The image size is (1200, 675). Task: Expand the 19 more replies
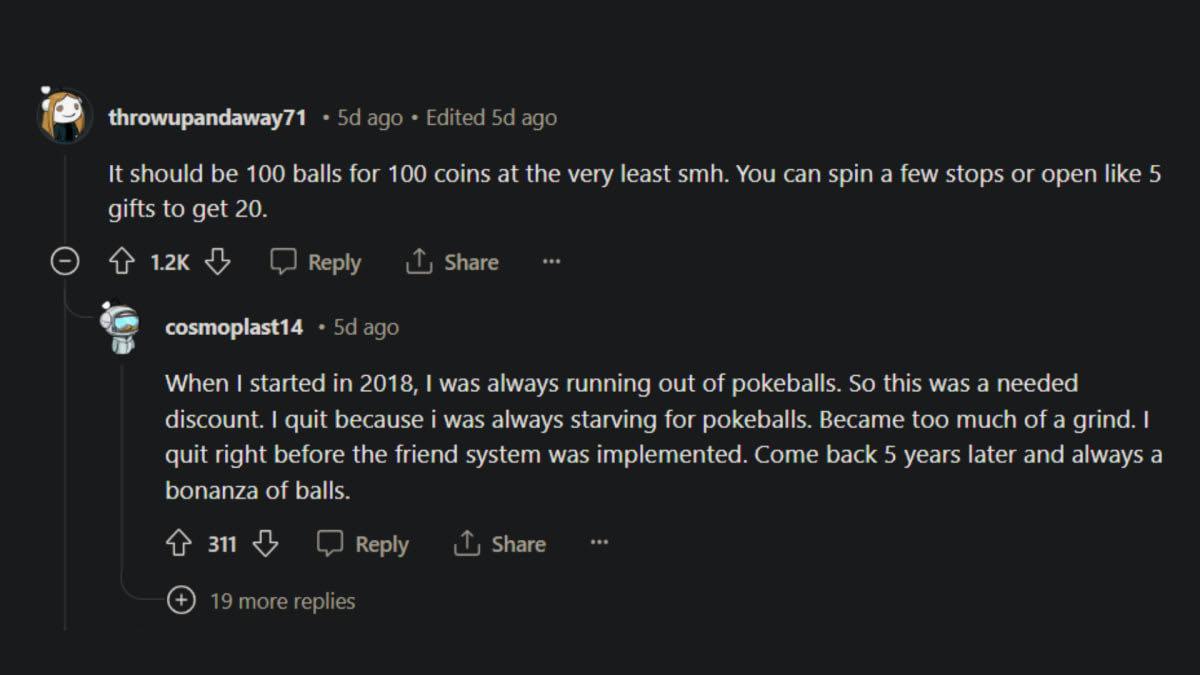click(181, 601)
